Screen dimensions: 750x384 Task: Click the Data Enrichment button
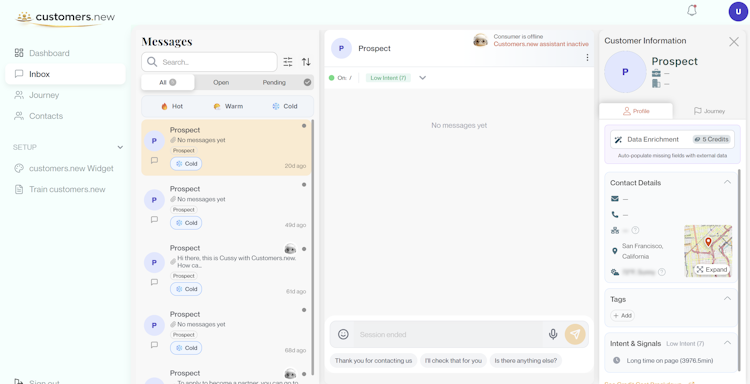pos(672,140)
